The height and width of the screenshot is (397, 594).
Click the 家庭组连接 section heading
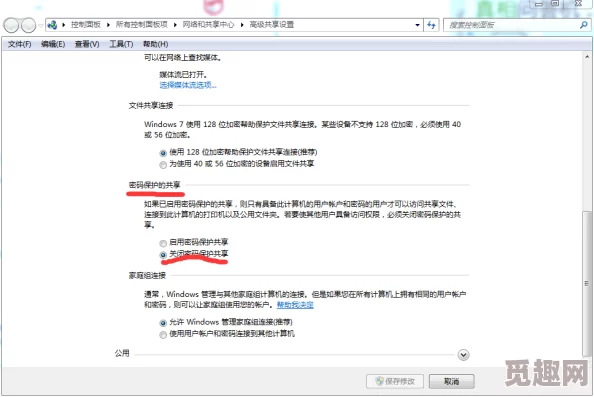(x=147, y=275)
